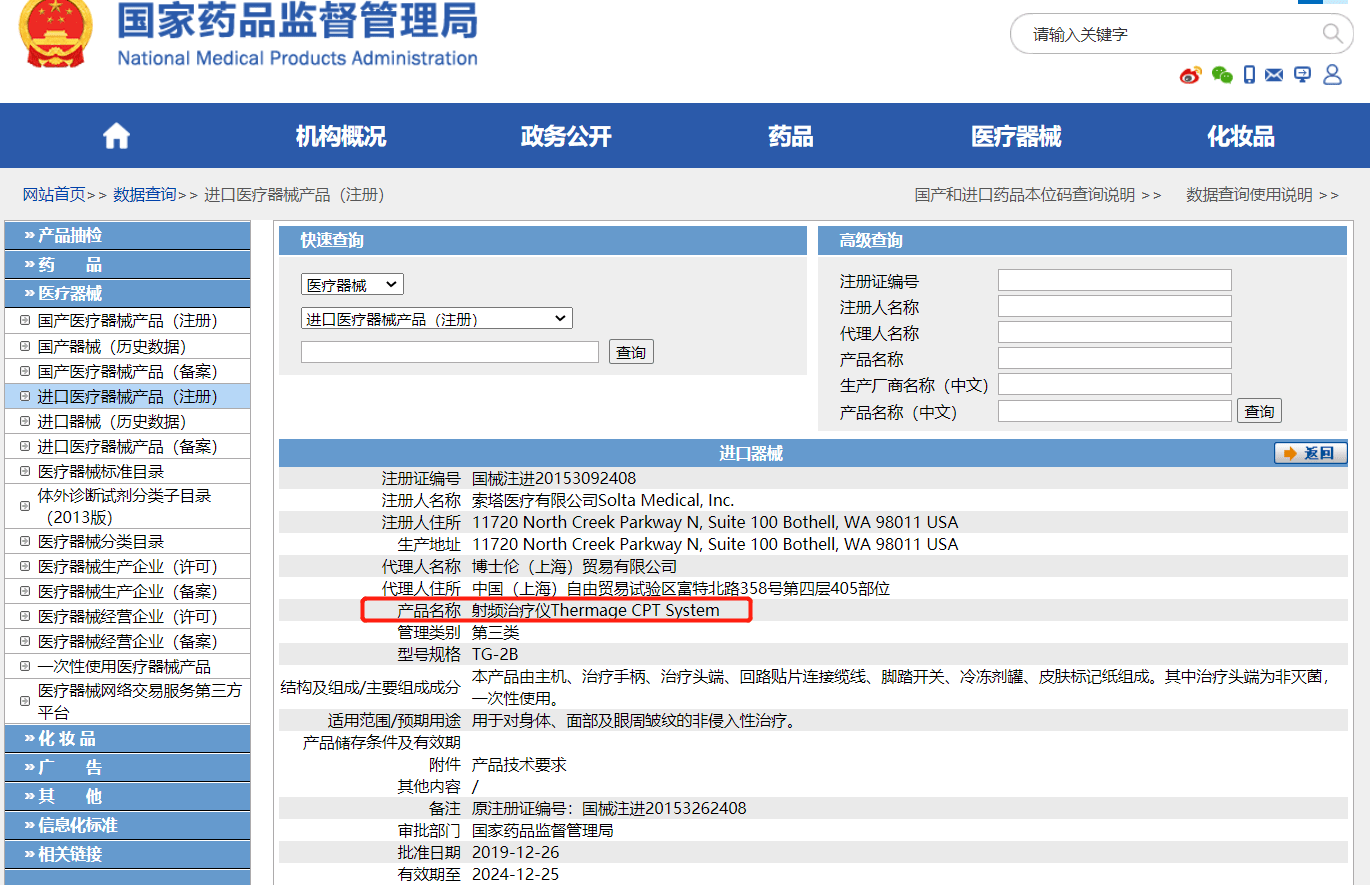Open the 进口医疗器械产品（注册） dropdown
This screenshot has height=885, width=1370.
tap(437, 319)
